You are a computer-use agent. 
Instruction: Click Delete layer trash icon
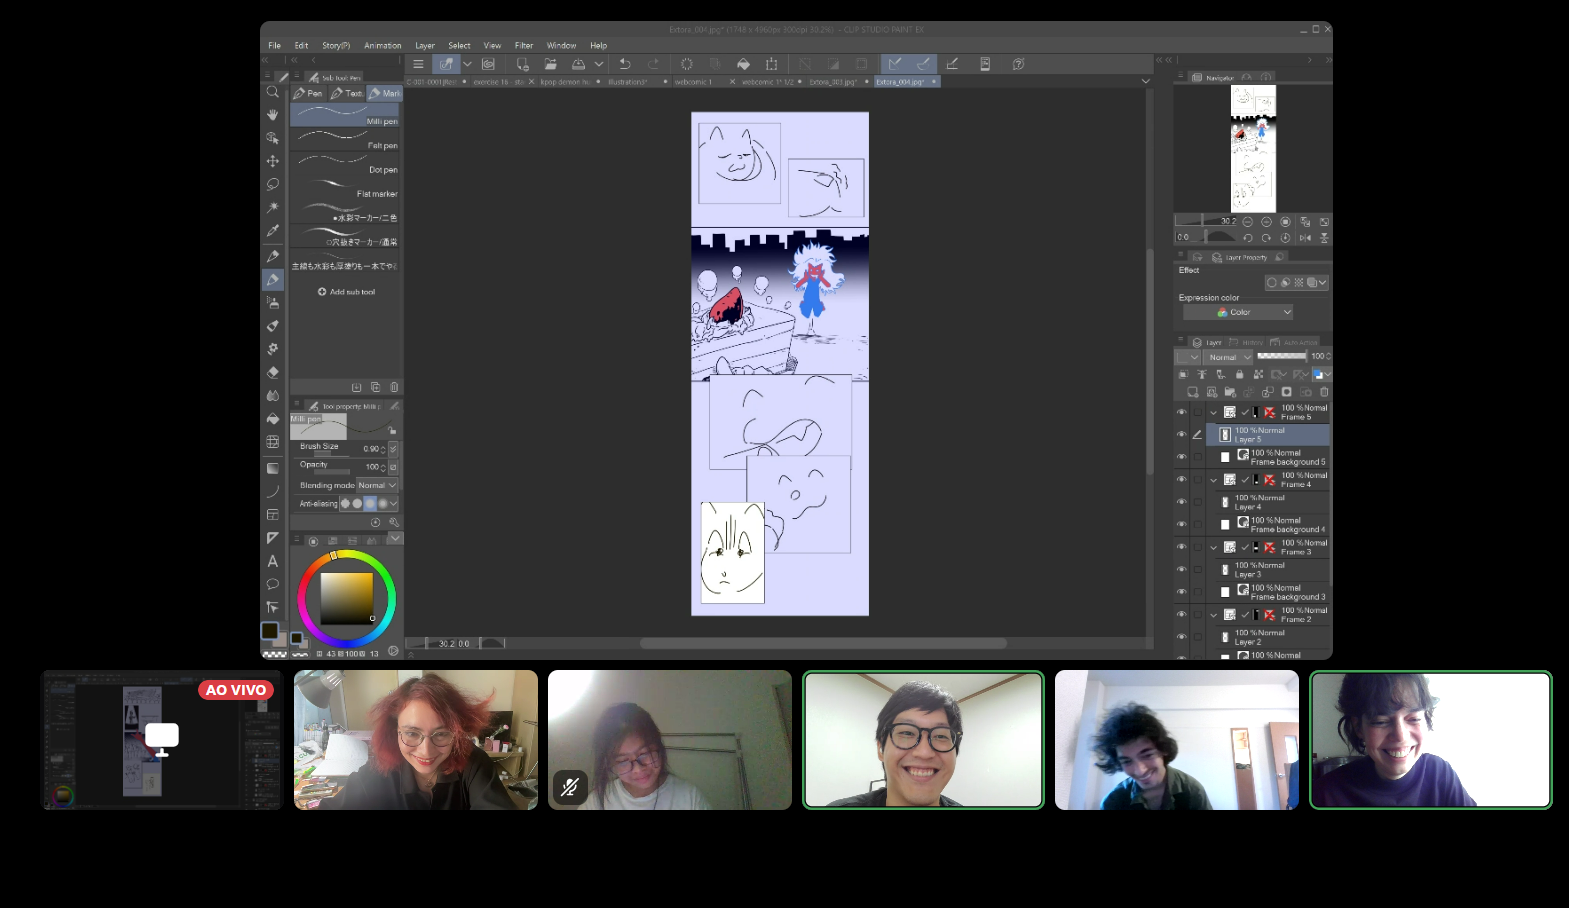(x=1324, y=392)
